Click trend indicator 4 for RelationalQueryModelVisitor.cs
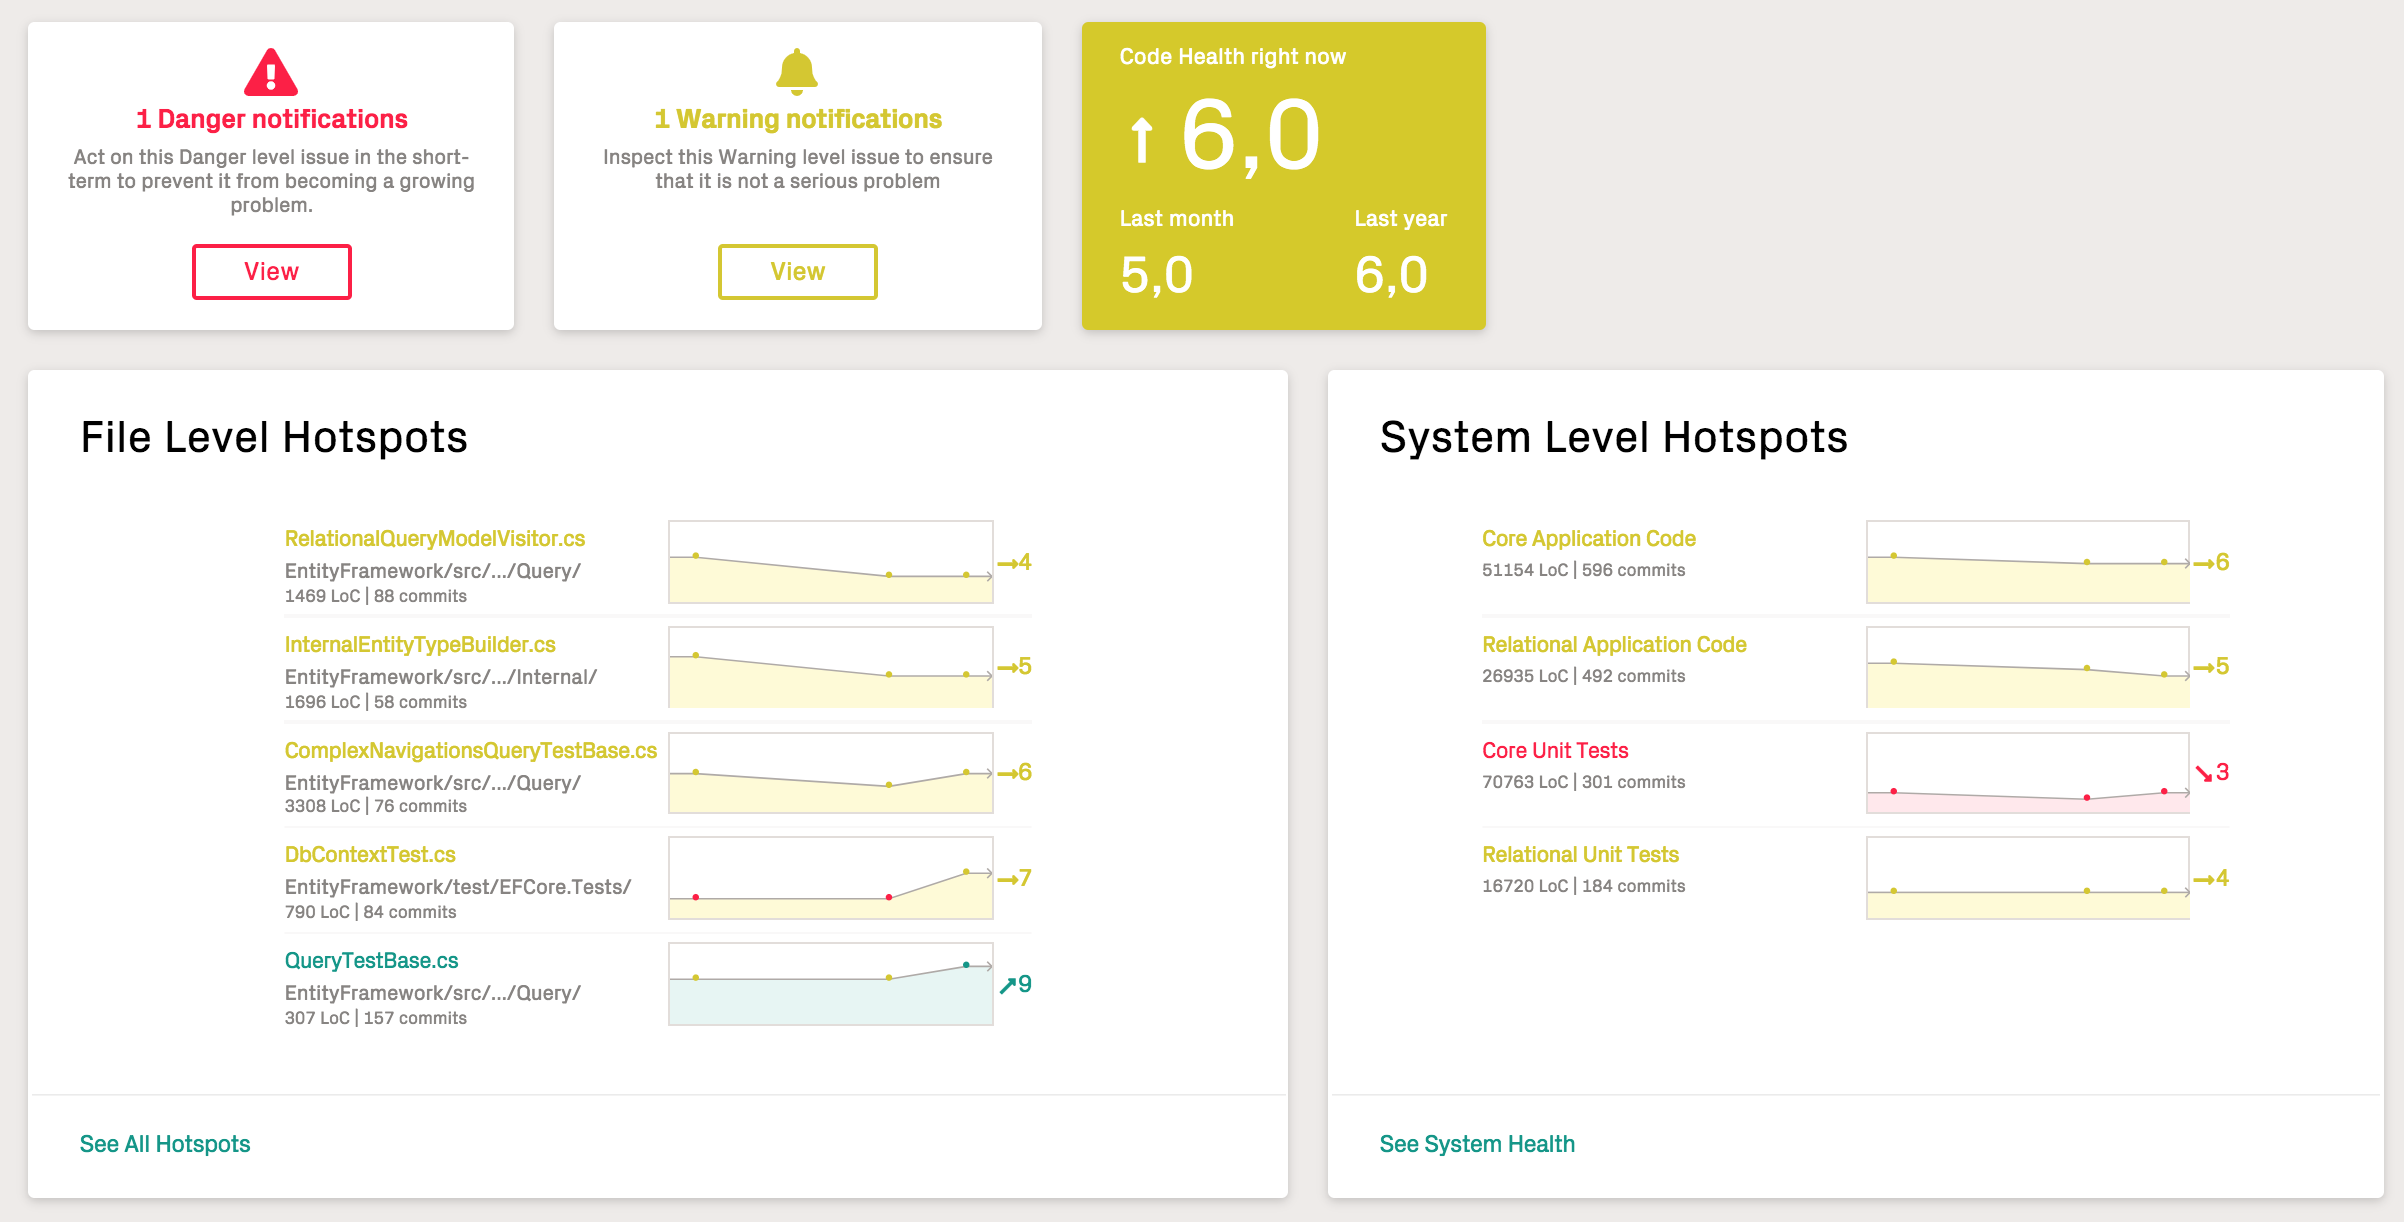 click(x=1015, y=562)
